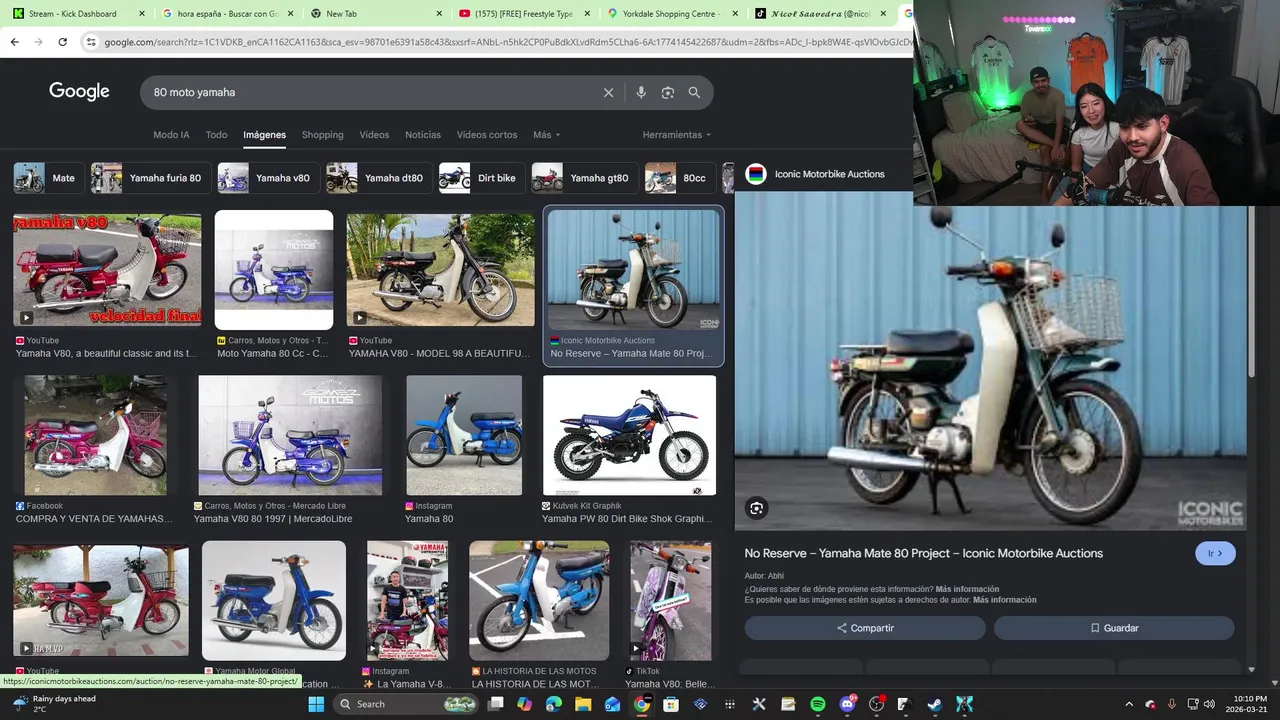Open File Explorer from the taskbar
Viewport: 1280px width, 720px height.
[583, 704]
